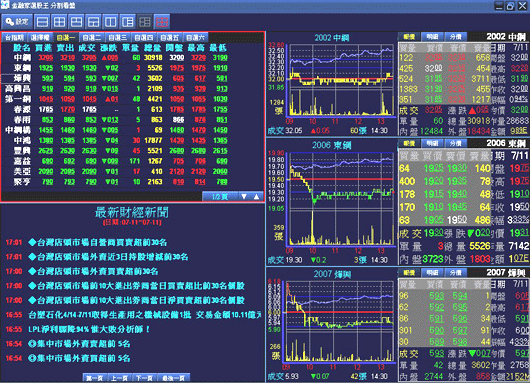Jump to last news page 最後一頁

174,378
